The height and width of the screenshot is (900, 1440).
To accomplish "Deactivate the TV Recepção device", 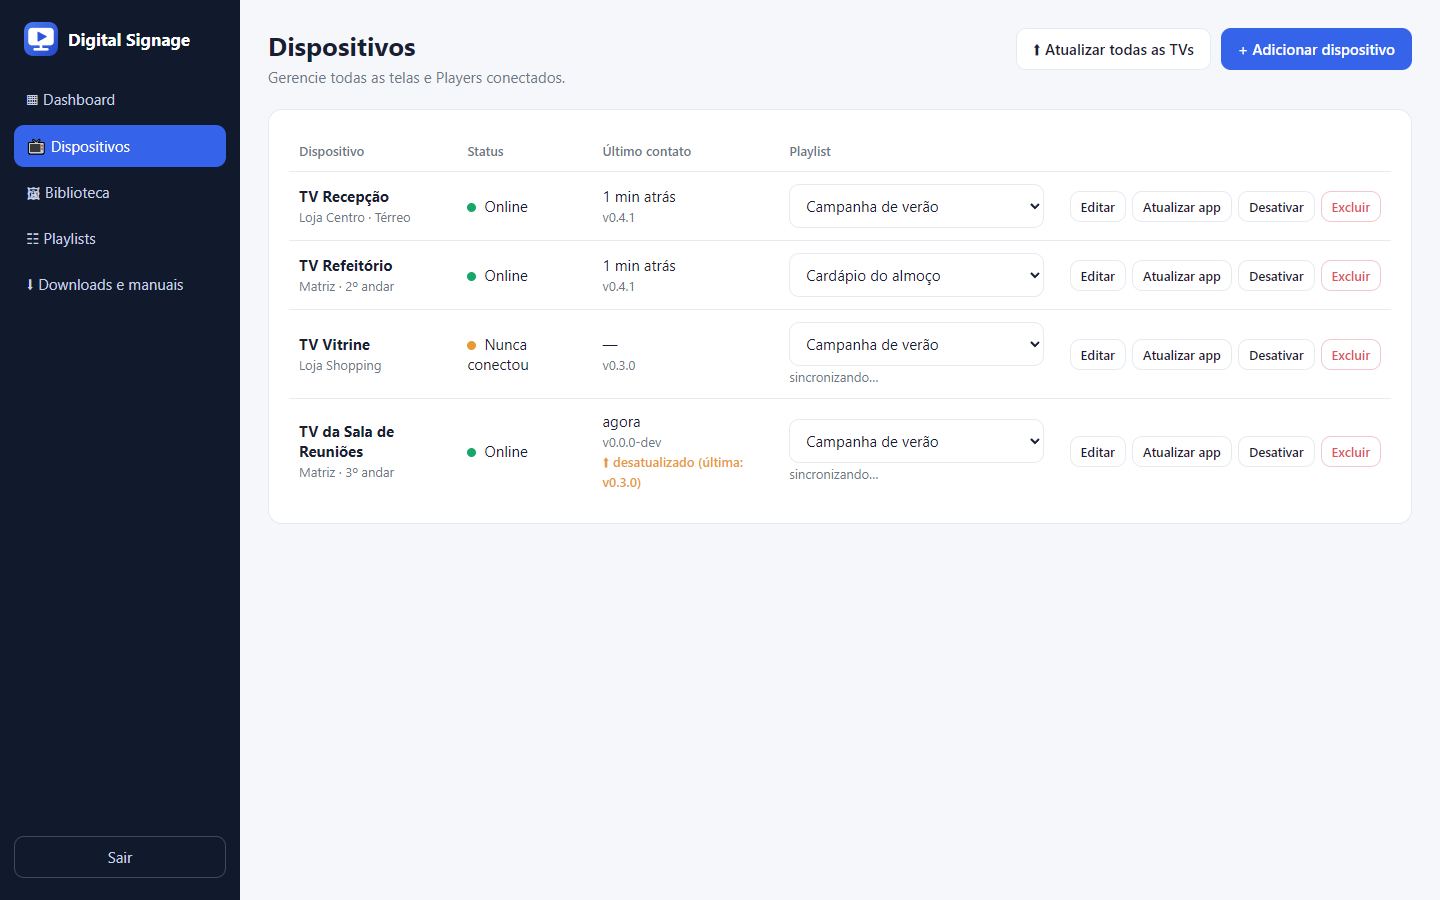I will click(1276, 207).
